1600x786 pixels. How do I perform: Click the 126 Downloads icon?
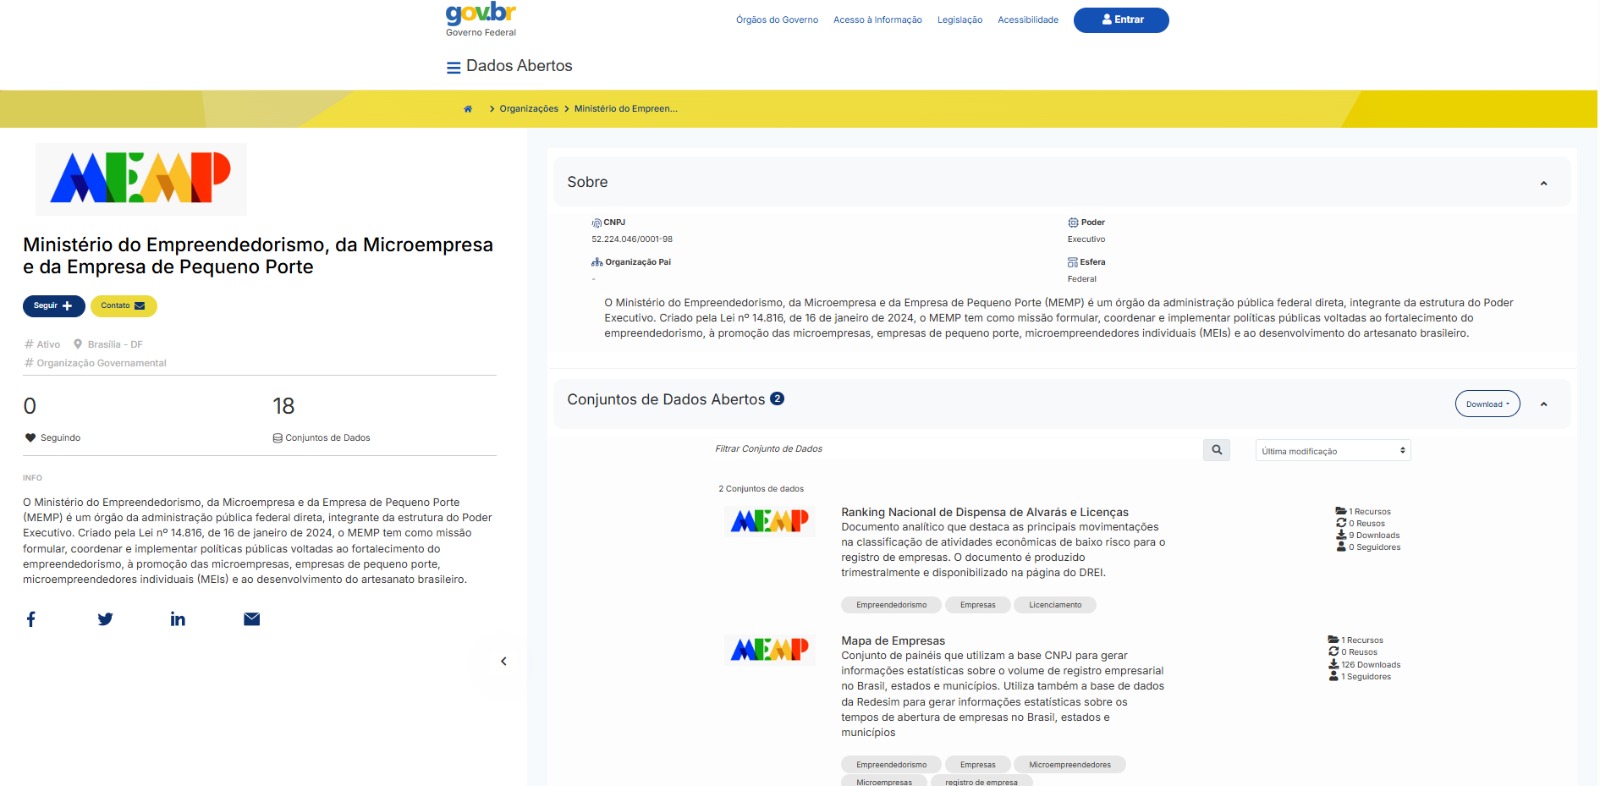[x=1333, y=664]
